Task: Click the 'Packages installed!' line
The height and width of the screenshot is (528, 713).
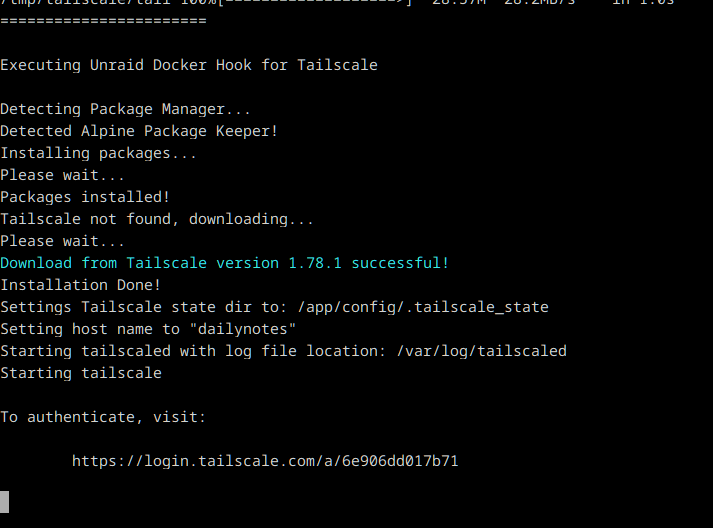Action: pos(85,197)
